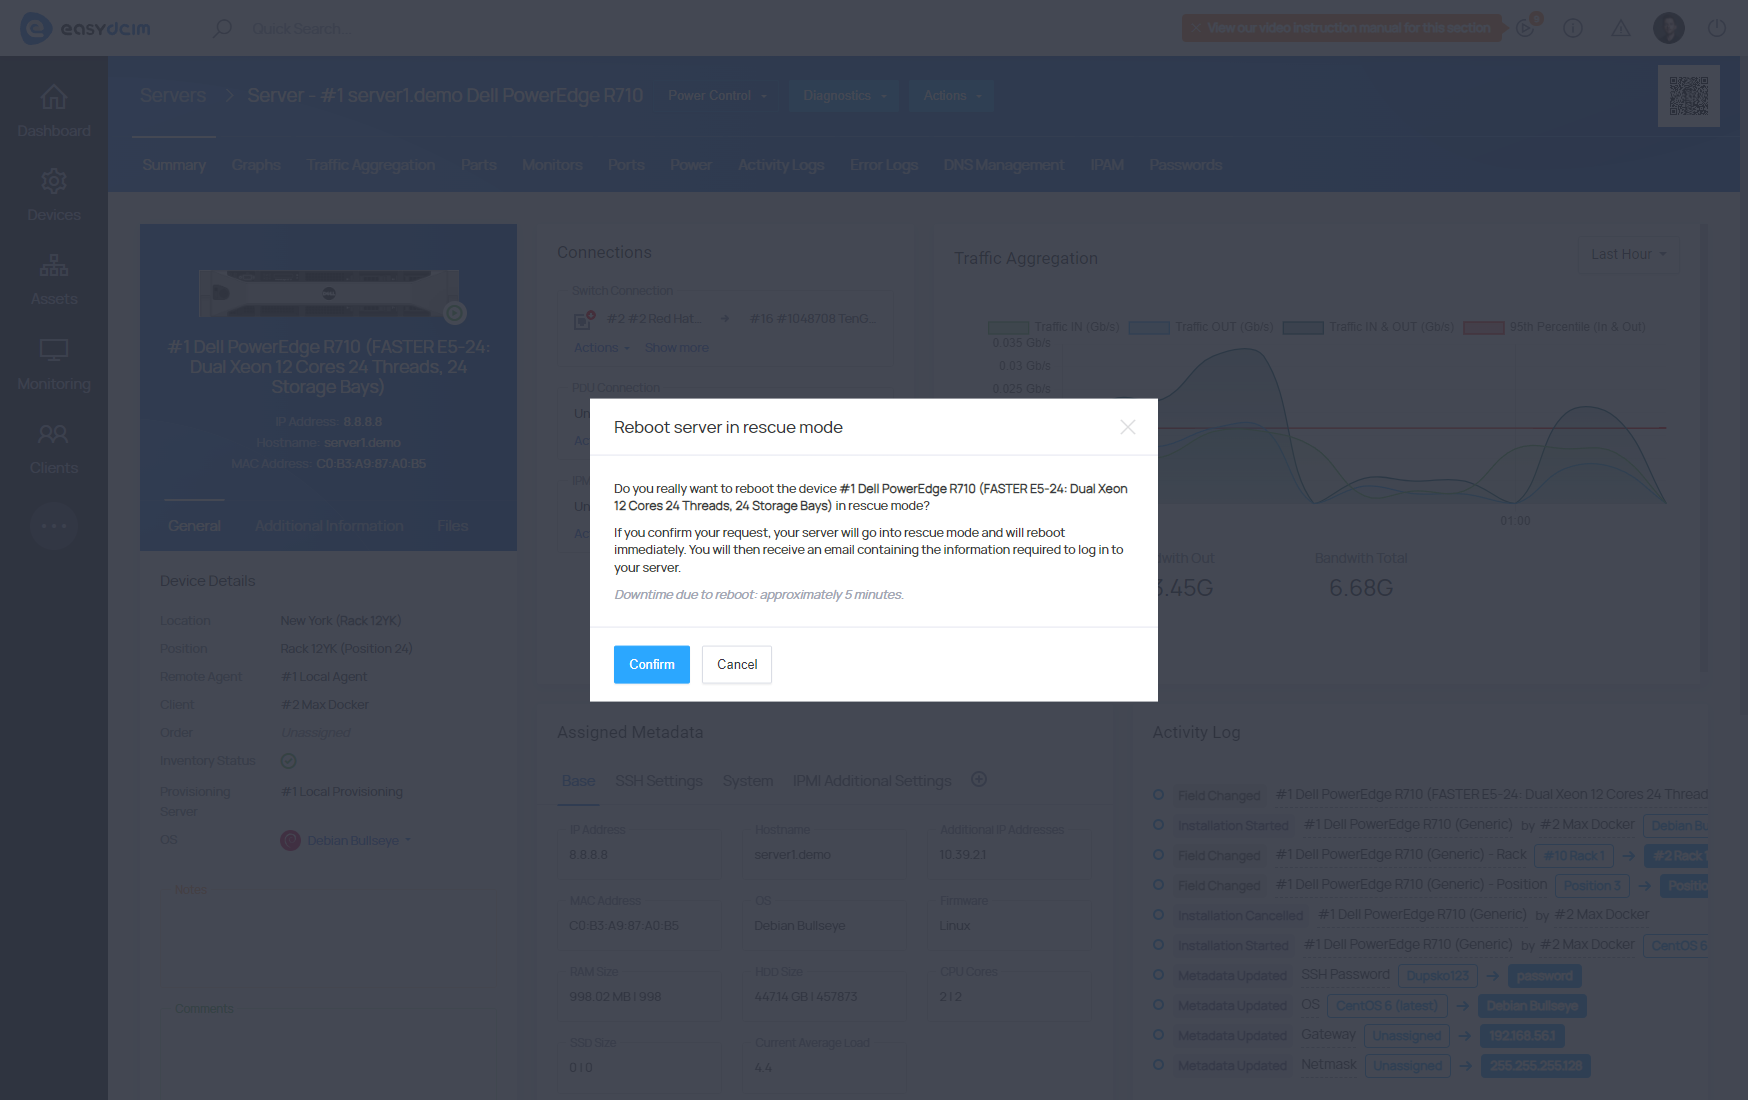Select the System metadata tab
Viewport: 1748px width, 1100px height.
(748, 781)
